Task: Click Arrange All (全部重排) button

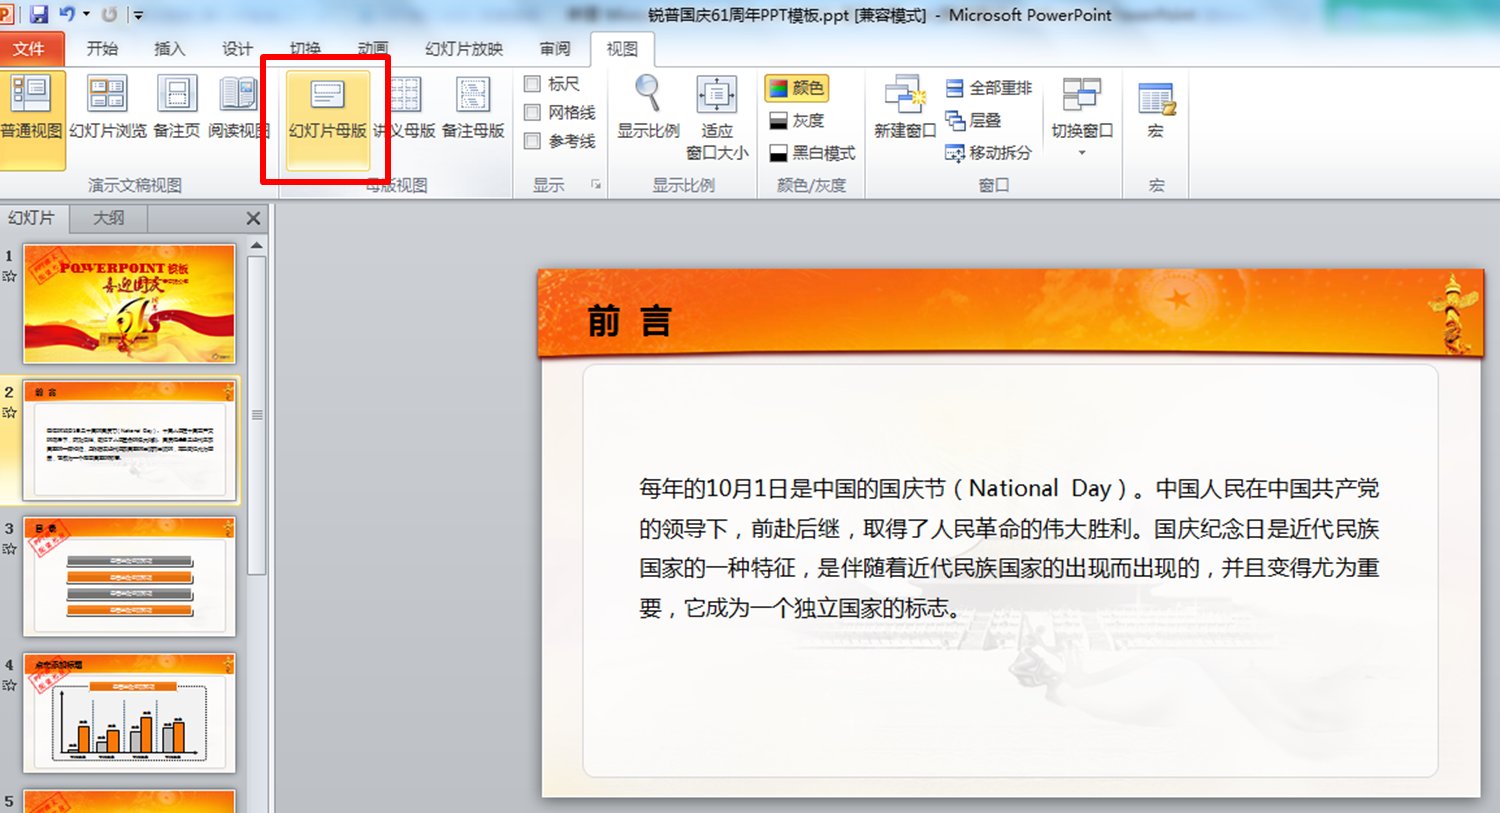Action: 989,88
